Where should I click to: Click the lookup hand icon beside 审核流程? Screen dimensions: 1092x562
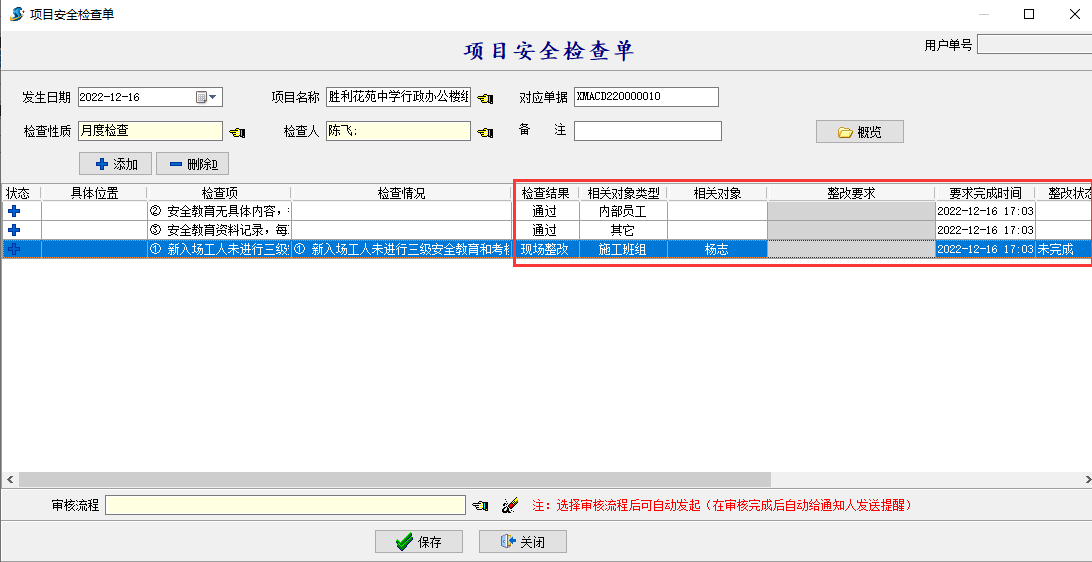(x=481, y=506)
